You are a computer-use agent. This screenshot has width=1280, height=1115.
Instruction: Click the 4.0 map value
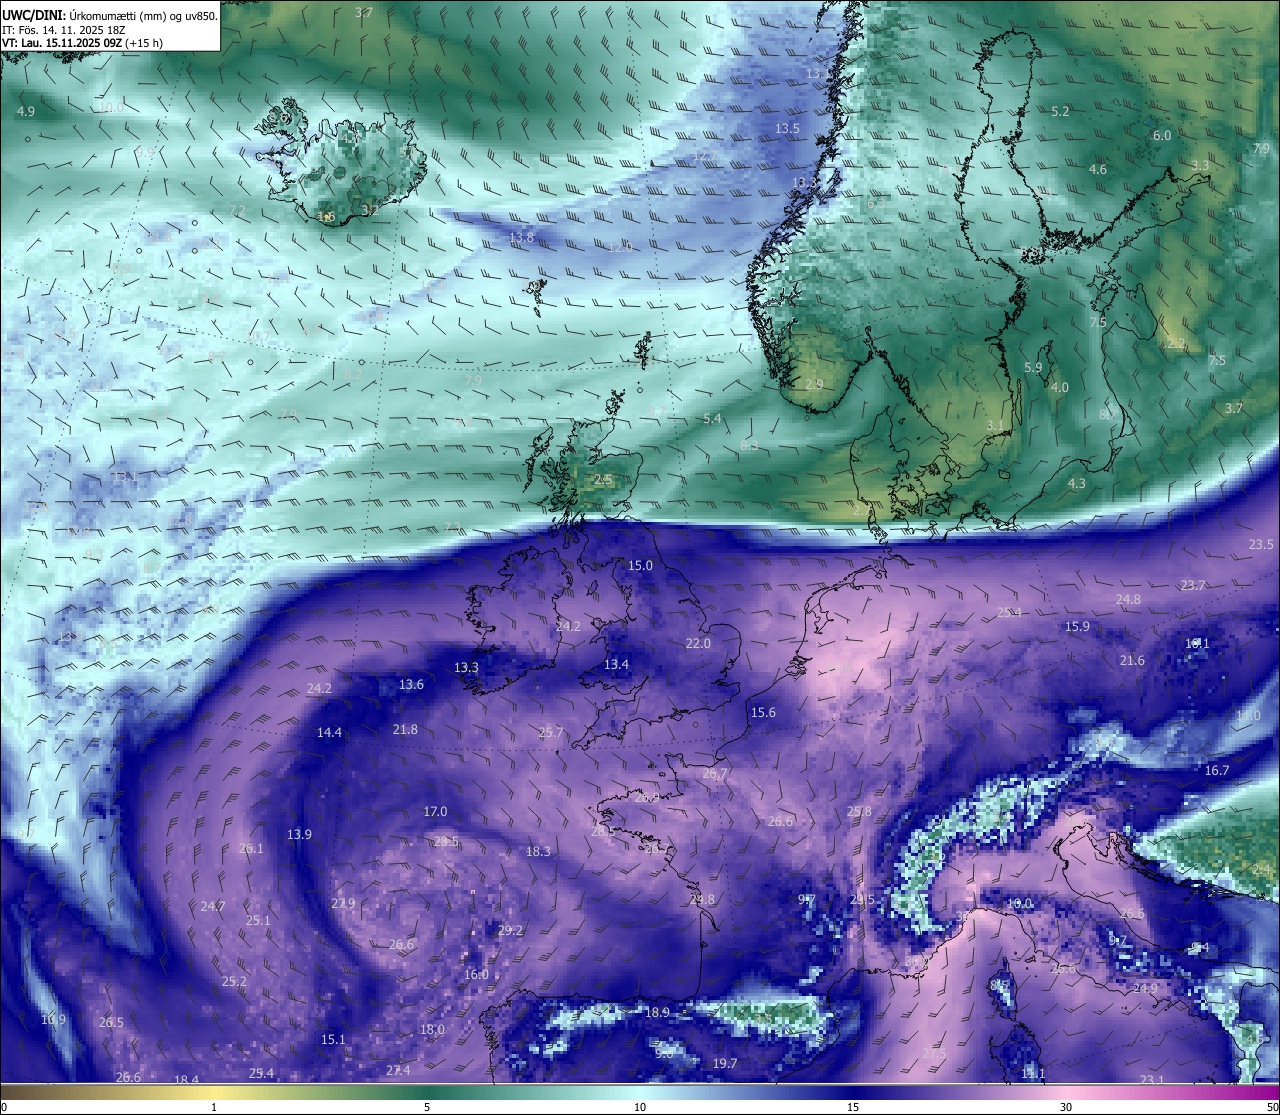point(1060,387)
